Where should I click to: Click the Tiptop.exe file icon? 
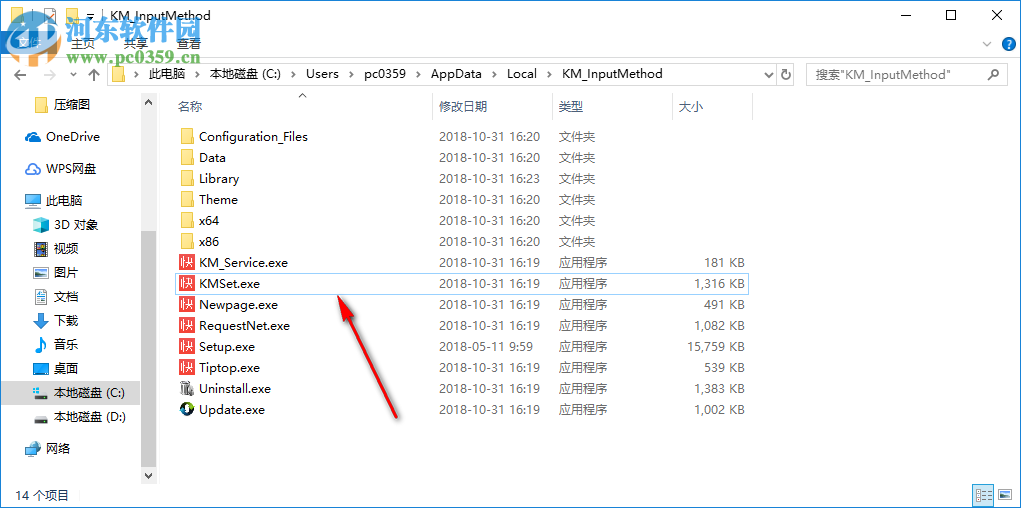click(188, 368)
